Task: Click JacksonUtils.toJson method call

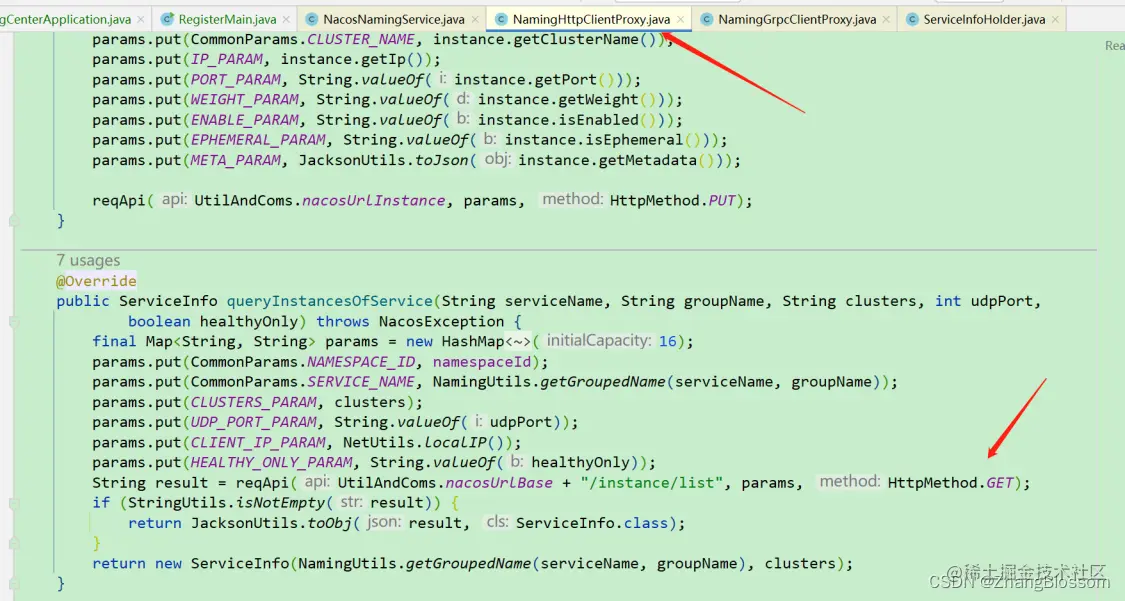Action: [x=383, y=161]
